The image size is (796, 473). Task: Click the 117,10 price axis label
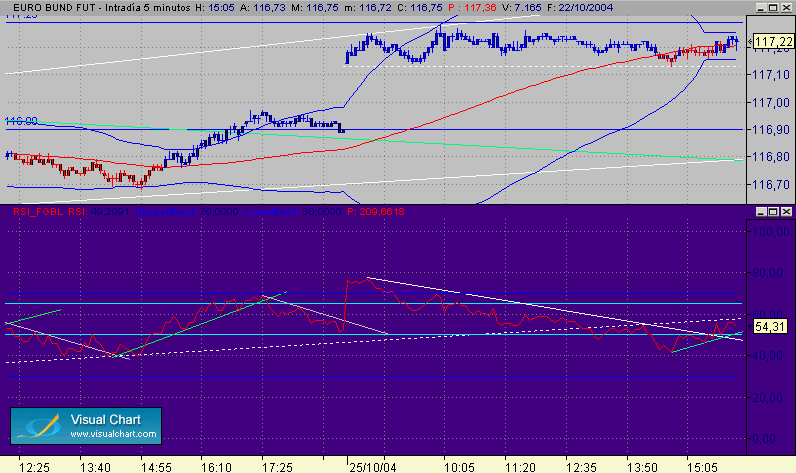coord(771,75)
